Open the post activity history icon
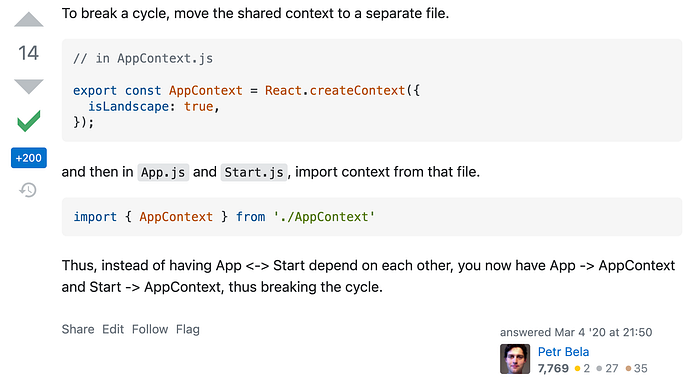The image size is (700, 389). [28, 190]
